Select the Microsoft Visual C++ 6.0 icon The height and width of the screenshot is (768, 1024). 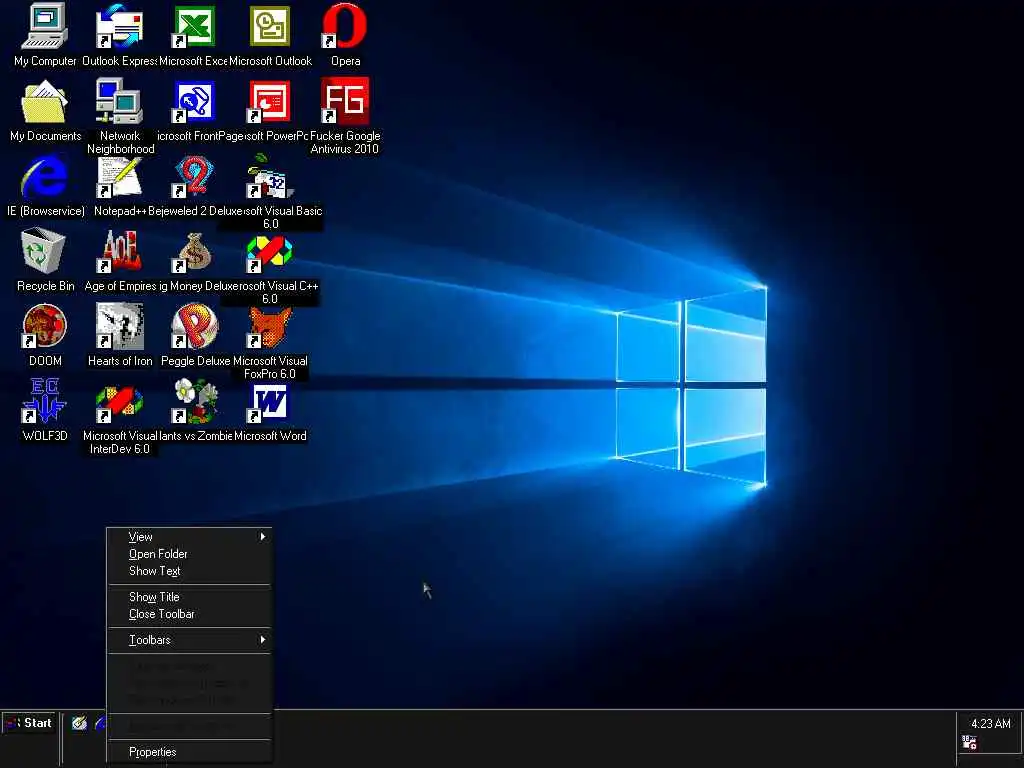tap(269, 252)
